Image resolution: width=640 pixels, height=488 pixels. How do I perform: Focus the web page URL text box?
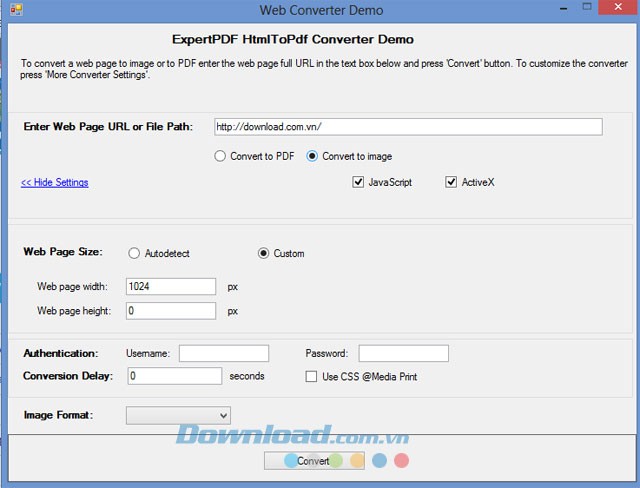point(408,127)
